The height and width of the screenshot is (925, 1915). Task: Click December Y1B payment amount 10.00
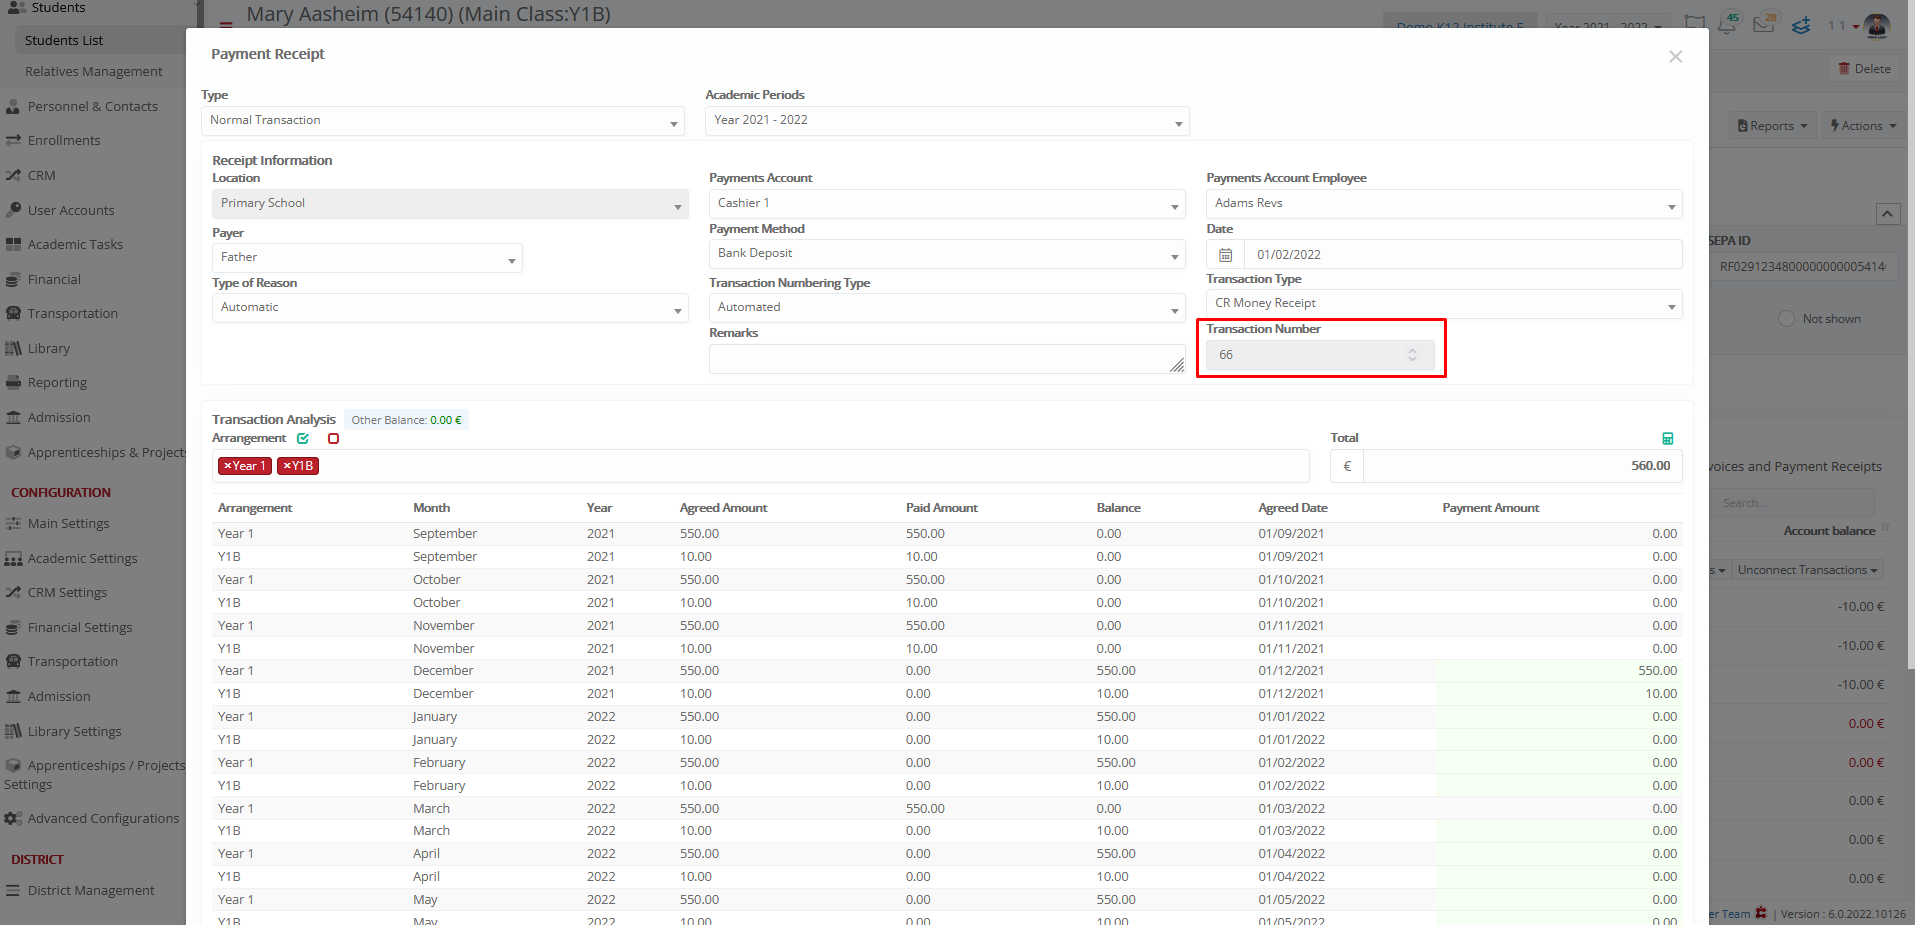pos(1559,694)
